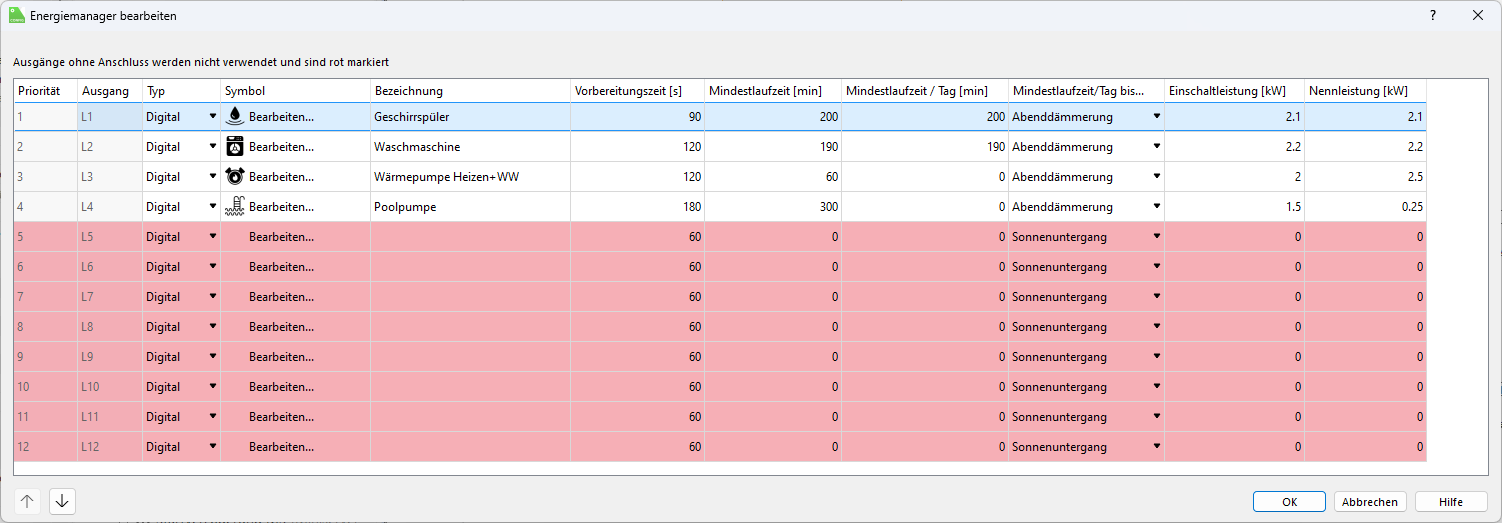Move selected row up with arrow button

point(27,501)
